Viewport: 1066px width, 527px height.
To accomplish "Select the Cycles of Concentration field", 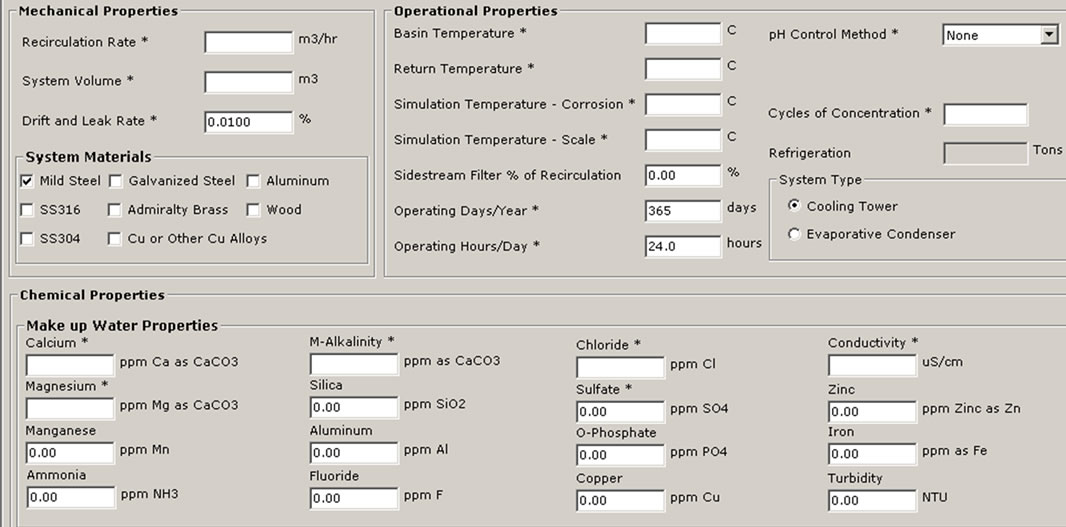I will point(985,114).
